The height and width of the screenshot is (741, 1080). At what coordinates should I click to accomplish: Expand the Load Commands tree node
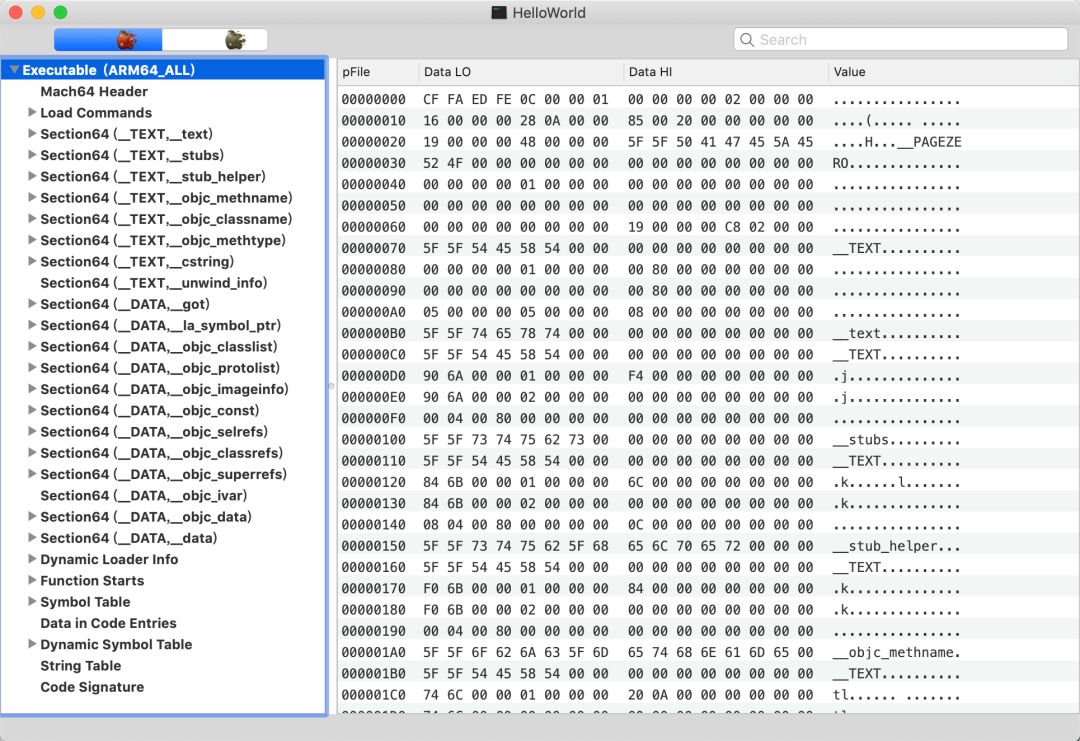point(32,113)
